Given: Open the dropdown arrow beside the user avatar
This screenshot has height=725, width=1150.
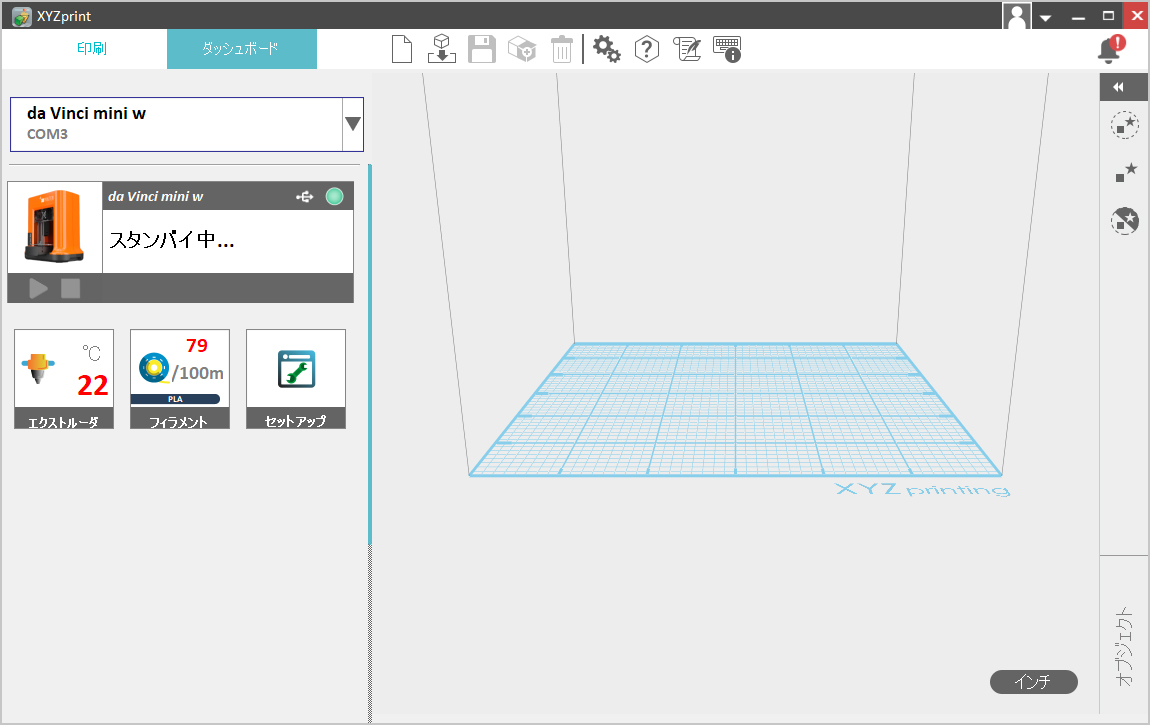Looking at the screenshot, I should pos(1045,17).
